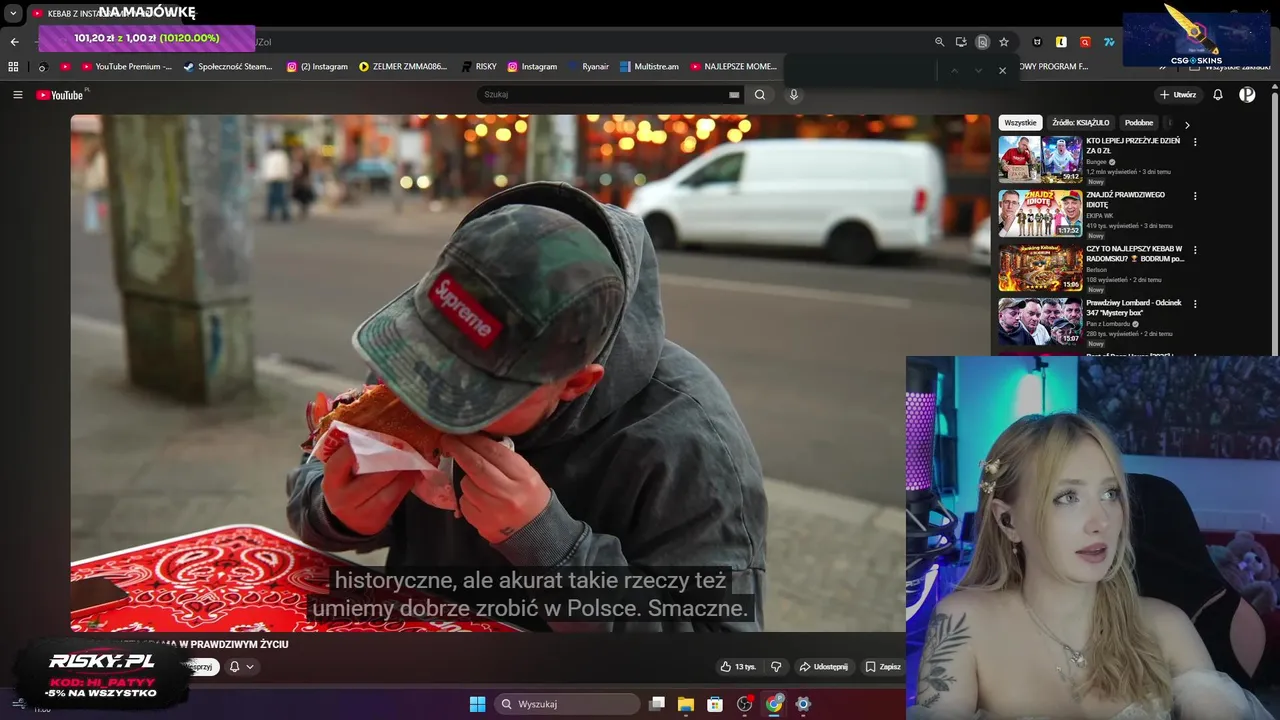
Task: Click the Udostępnij share button
Action: click(823, 667)
